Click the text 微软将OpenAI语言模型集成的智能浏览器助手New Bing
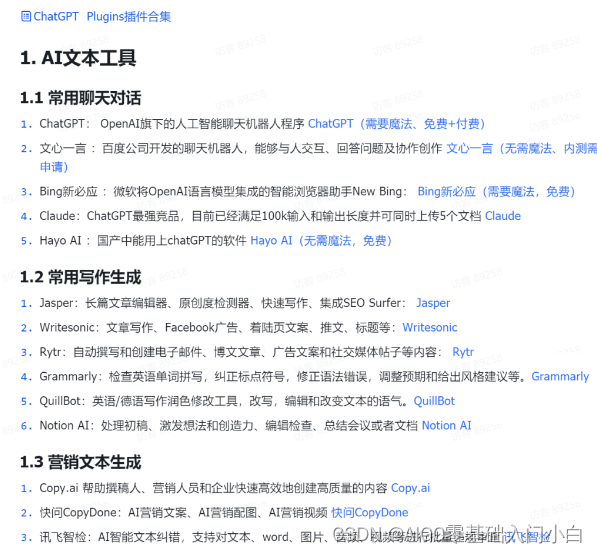597x554 pixels. [x=258, y=192]
